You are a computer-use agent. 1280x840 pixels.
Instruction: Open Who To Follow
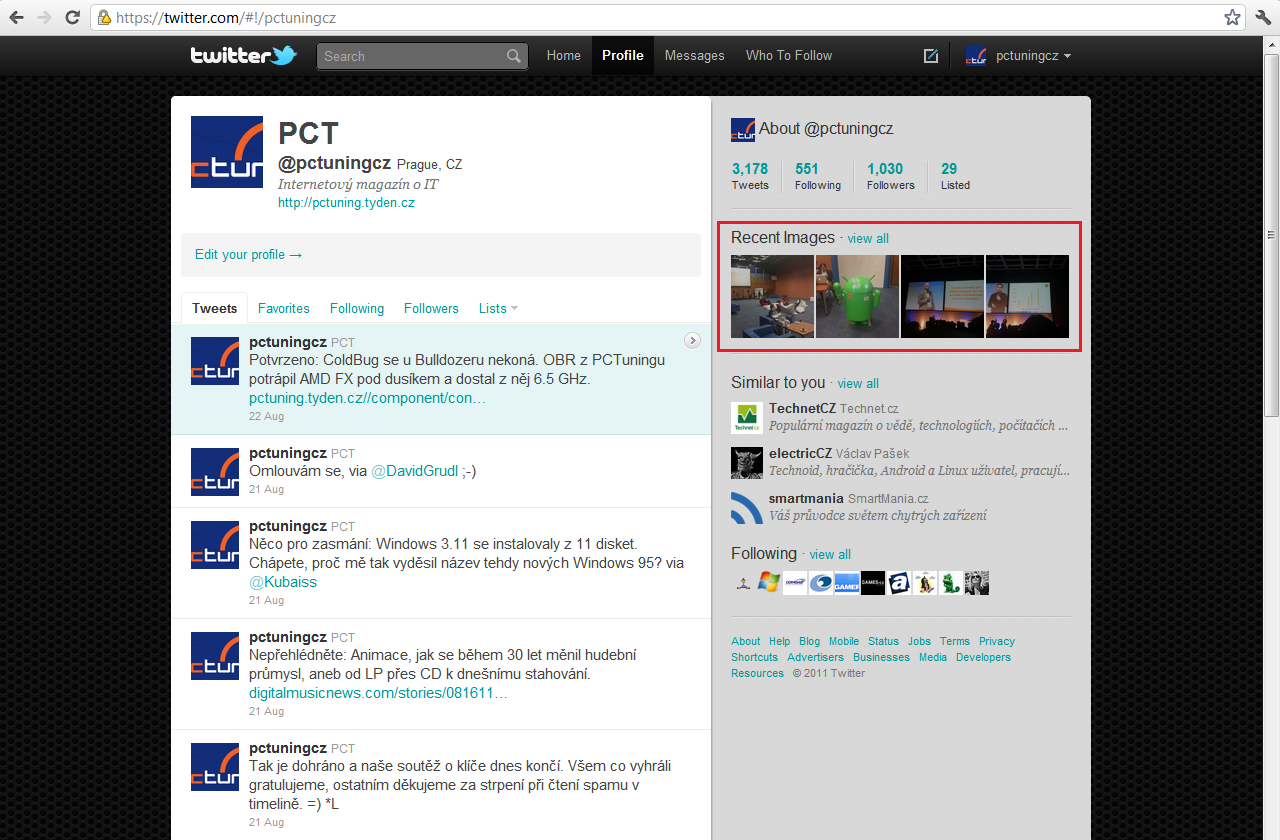[789, 56]
